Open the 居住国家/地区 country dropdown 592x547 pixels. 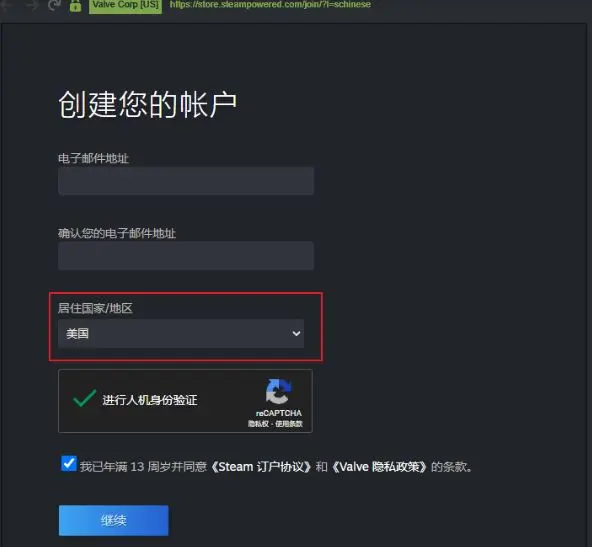pos(181,333)
